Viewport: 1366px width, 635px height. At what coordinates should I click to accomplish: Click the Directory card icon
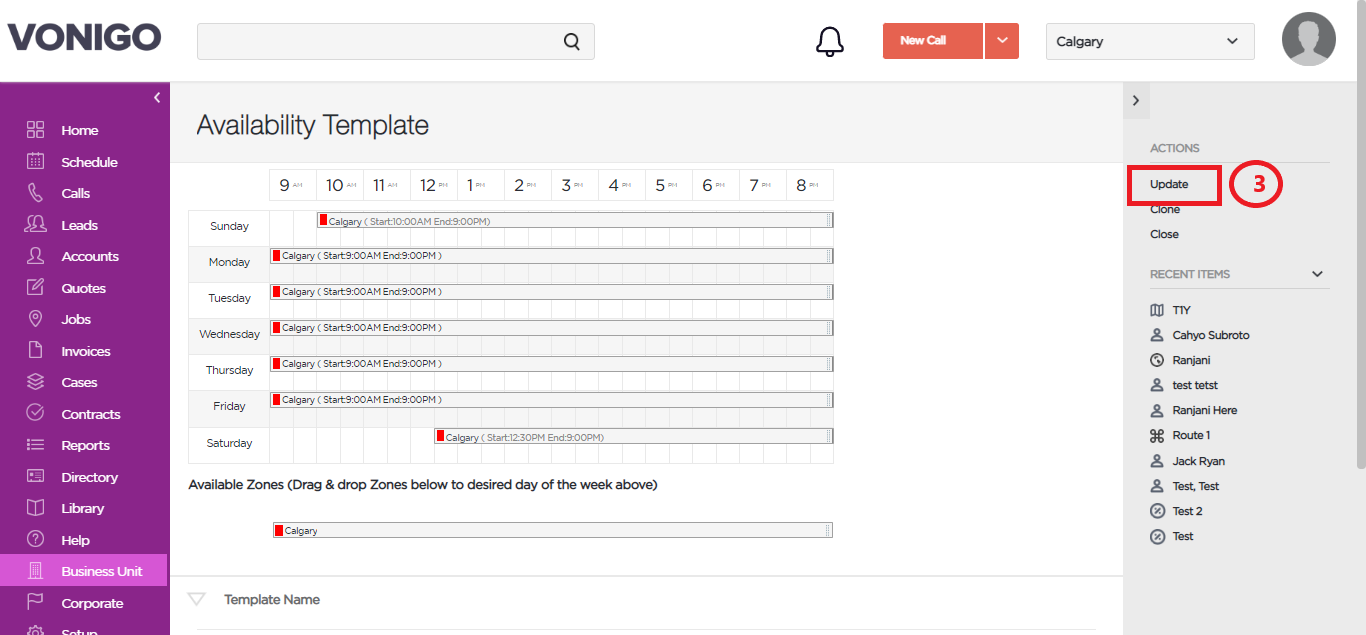point(36,477)
